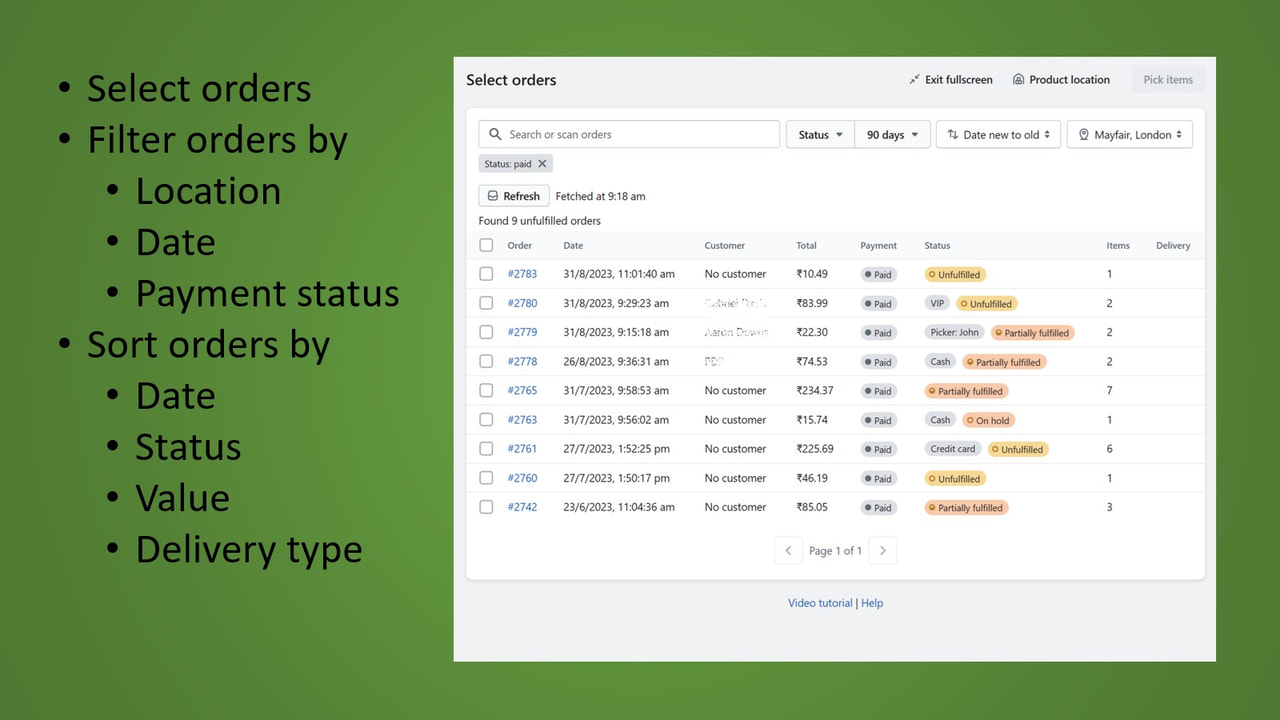Viewport: 1280px width, 720px height.
Task: Click the Video tutorial link
Action: [x=819, y=603]
